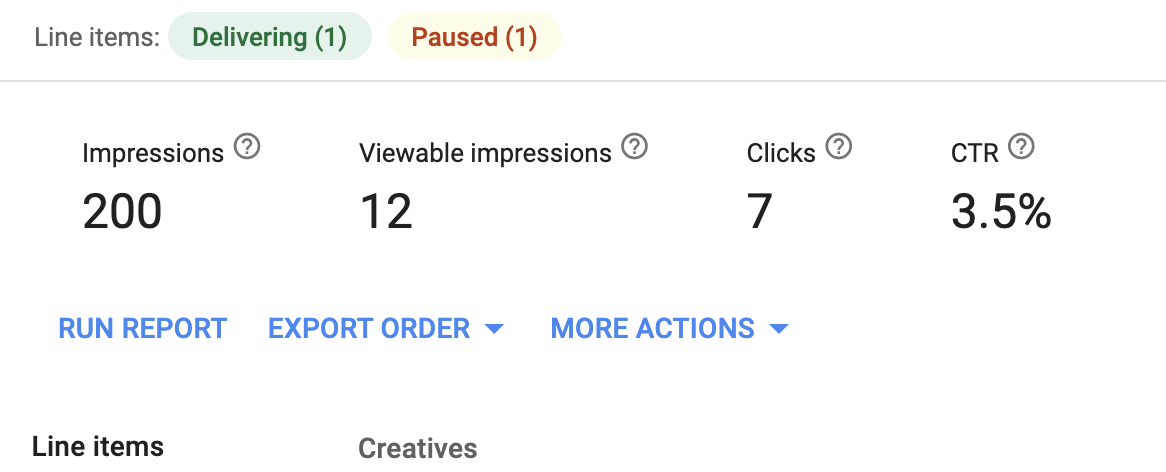Toggle the Paused (1) status filter
This screenshot has height=472, width=1166.
[474, 36]
